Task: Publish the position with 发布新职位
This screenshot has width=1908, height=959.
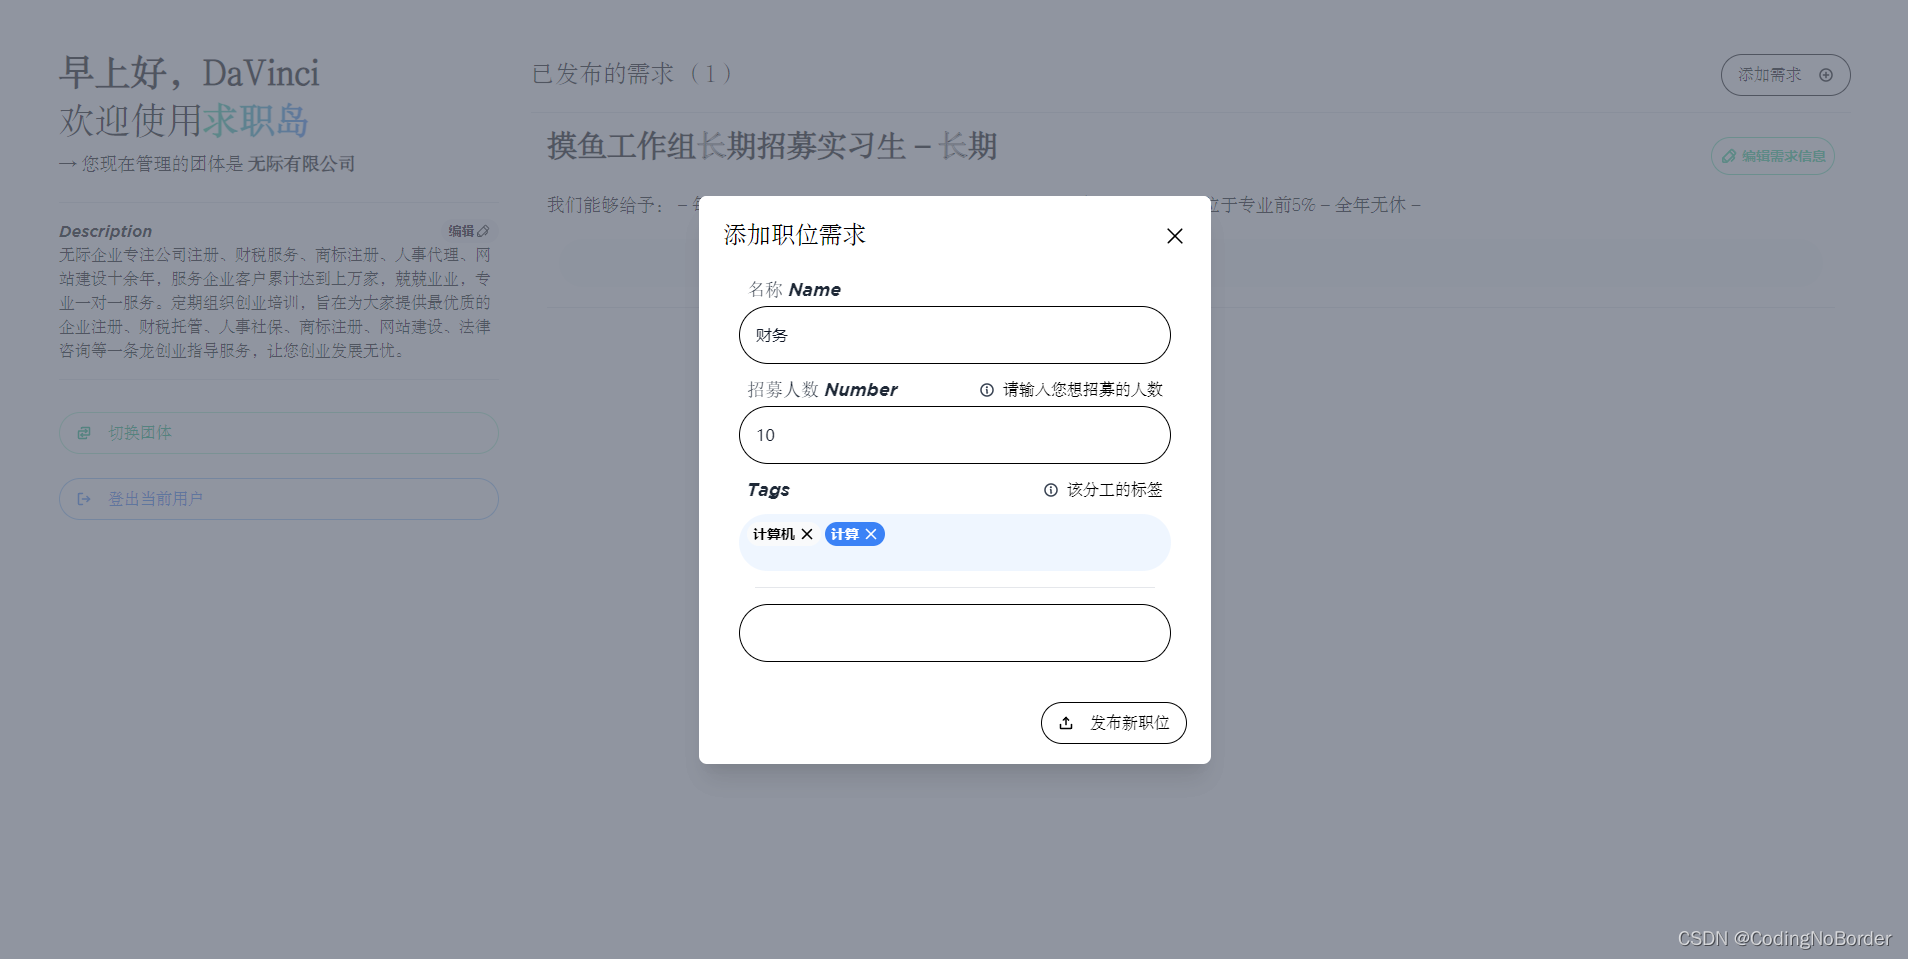Action: (1114, 723)
